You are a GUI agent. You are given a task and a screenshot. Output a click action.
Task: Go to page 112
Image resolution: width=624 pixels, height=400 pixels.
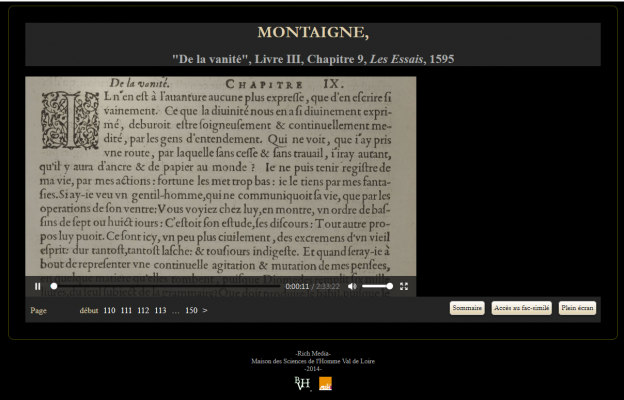pyautogui.click(x=143, y=310)
